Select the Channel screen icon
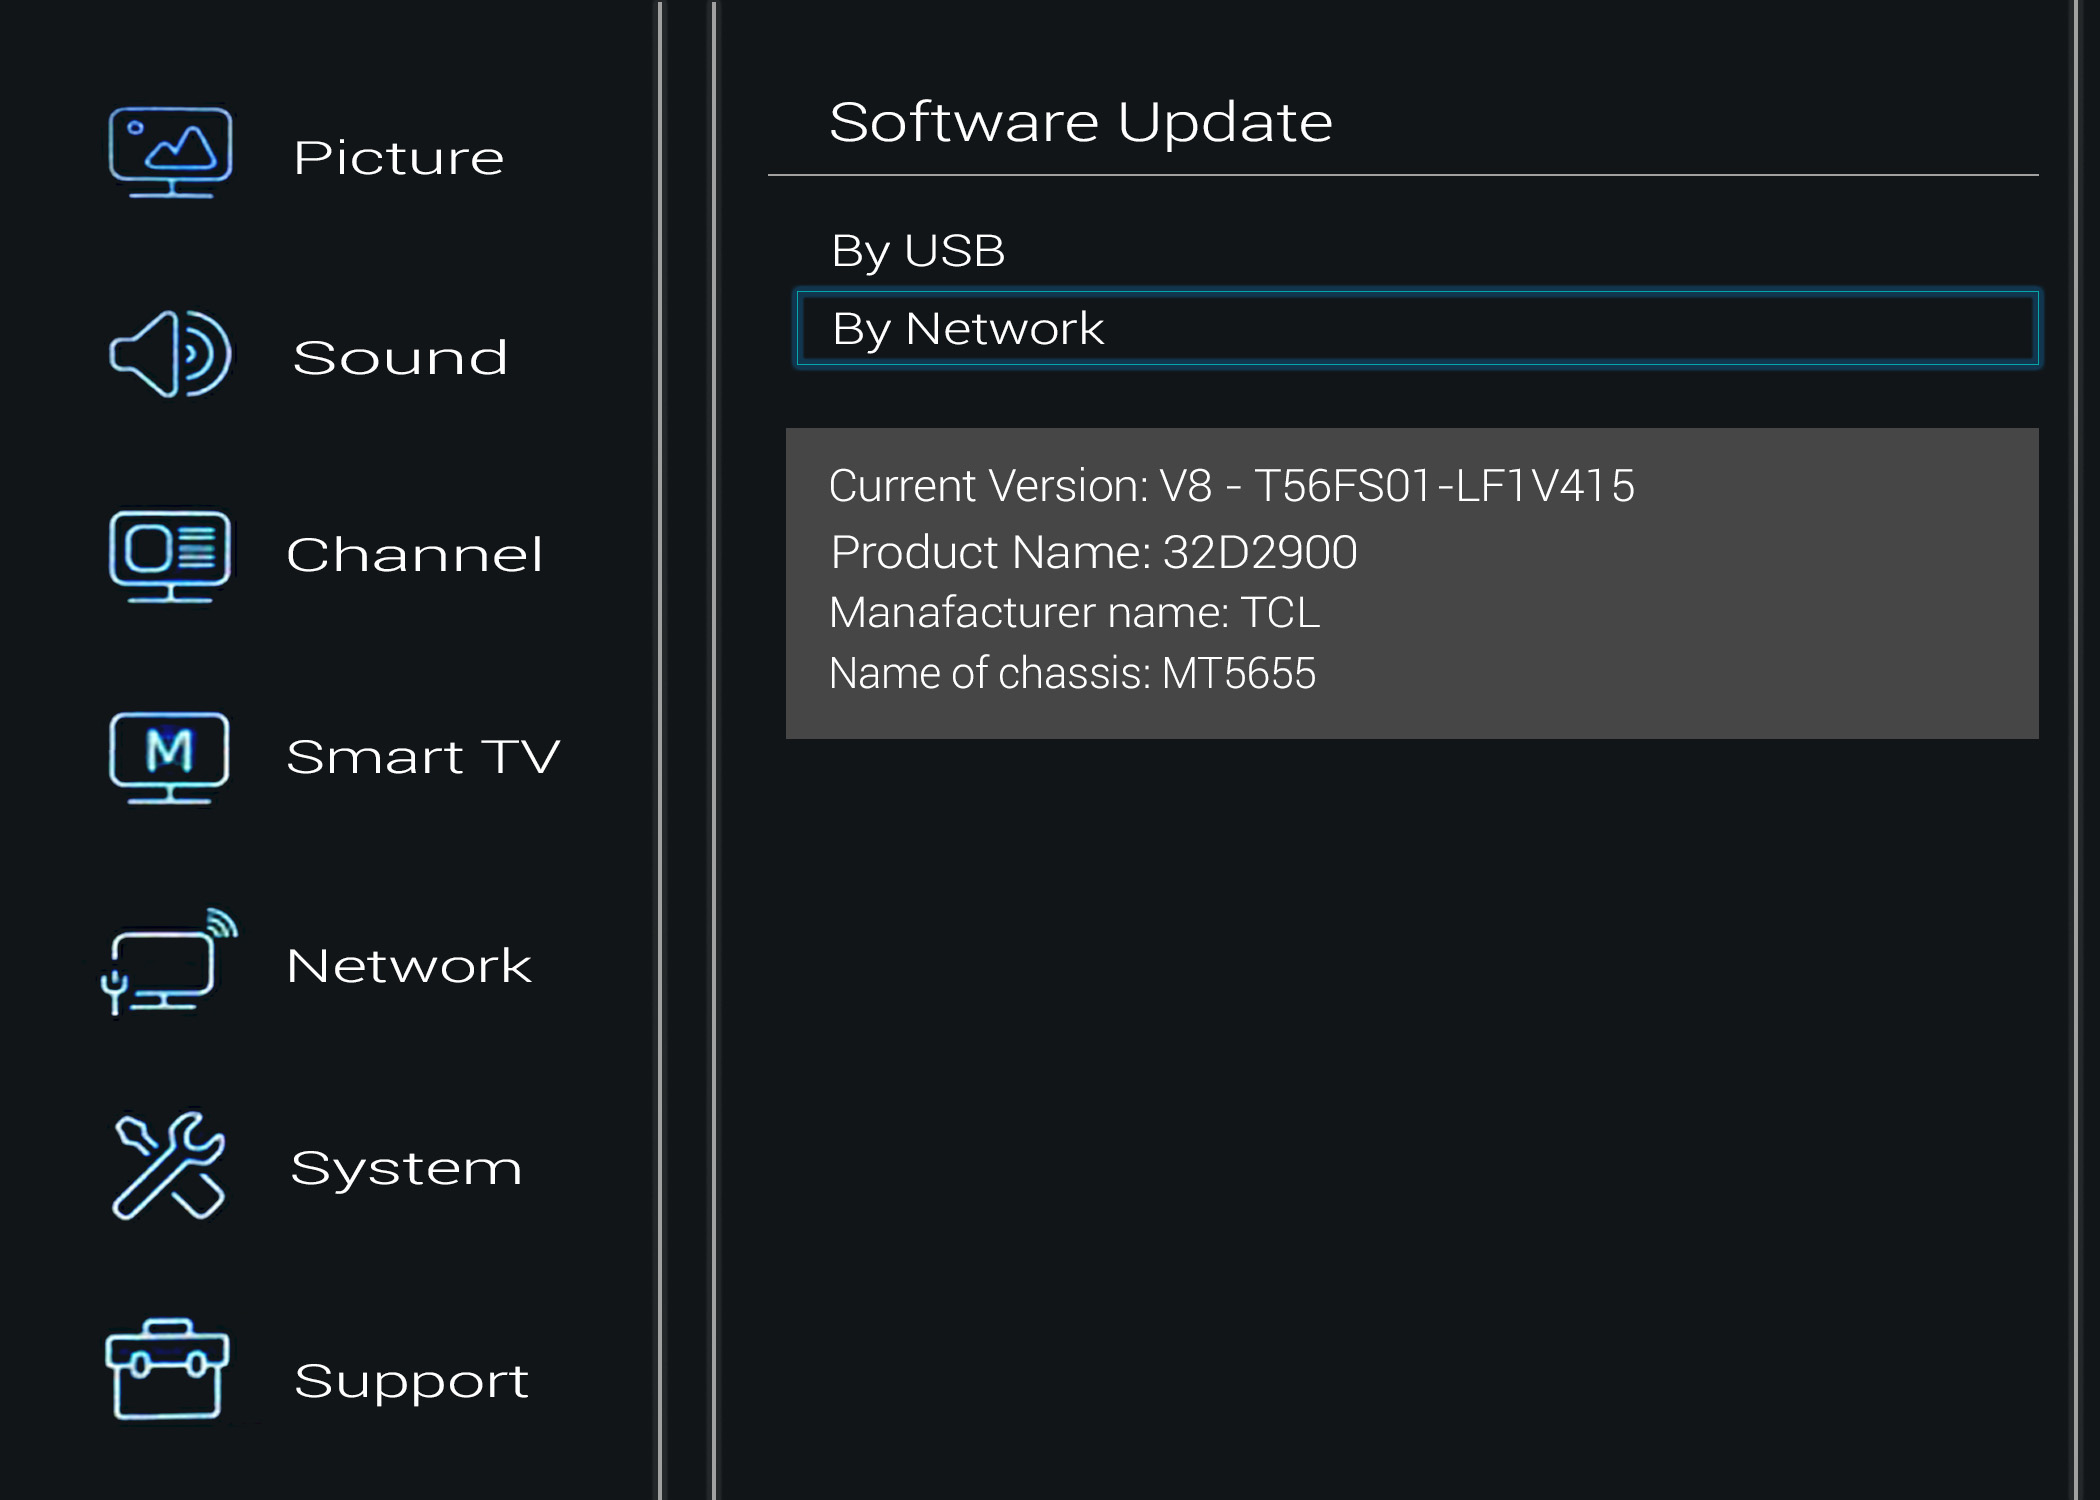 [x=170, y=556]
